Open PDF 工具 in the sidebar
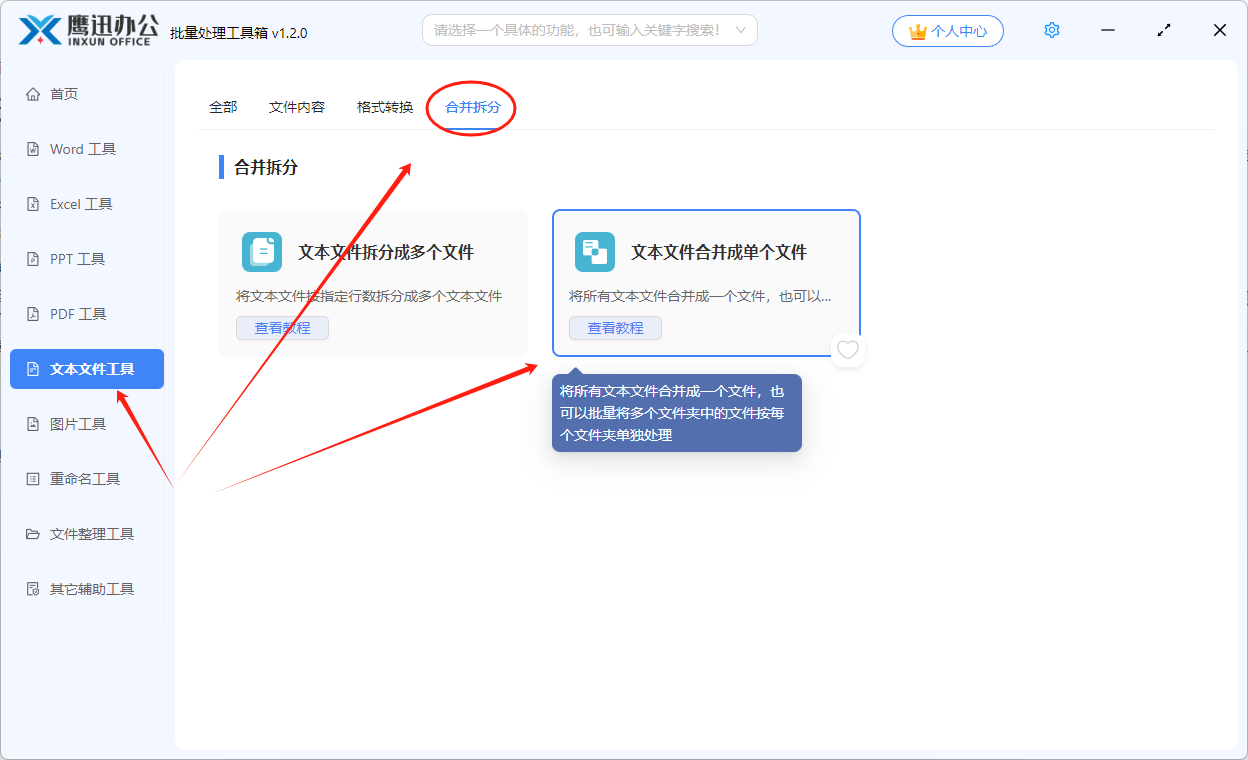Screen dimensions: 1248x760 (87, 314)
